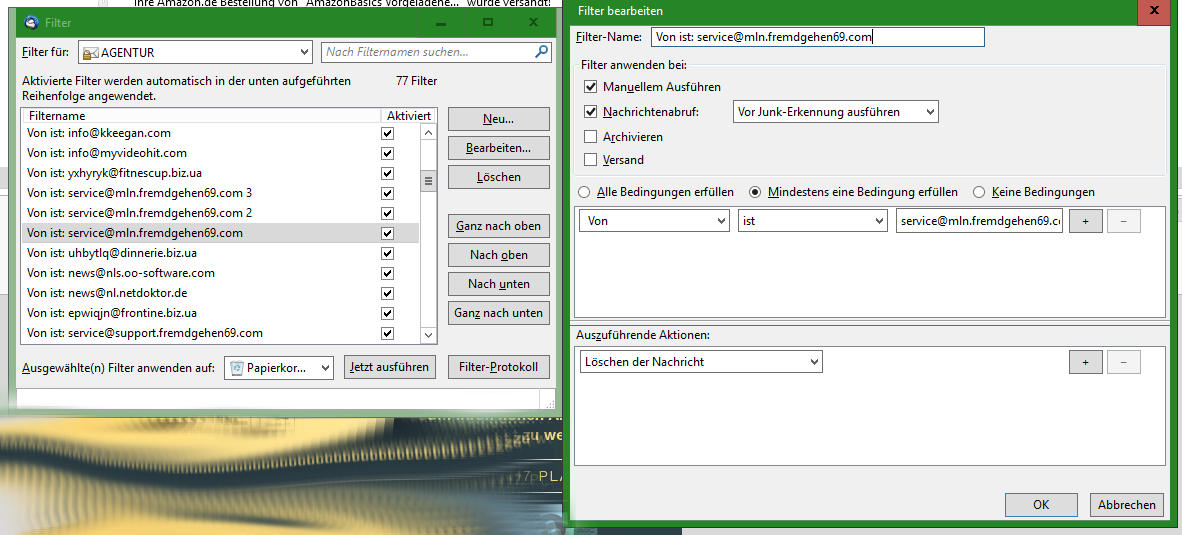Open the Filter-Protokoll log
The height and width of the screenshot is (535, 1182).
[x=498, y=367]
